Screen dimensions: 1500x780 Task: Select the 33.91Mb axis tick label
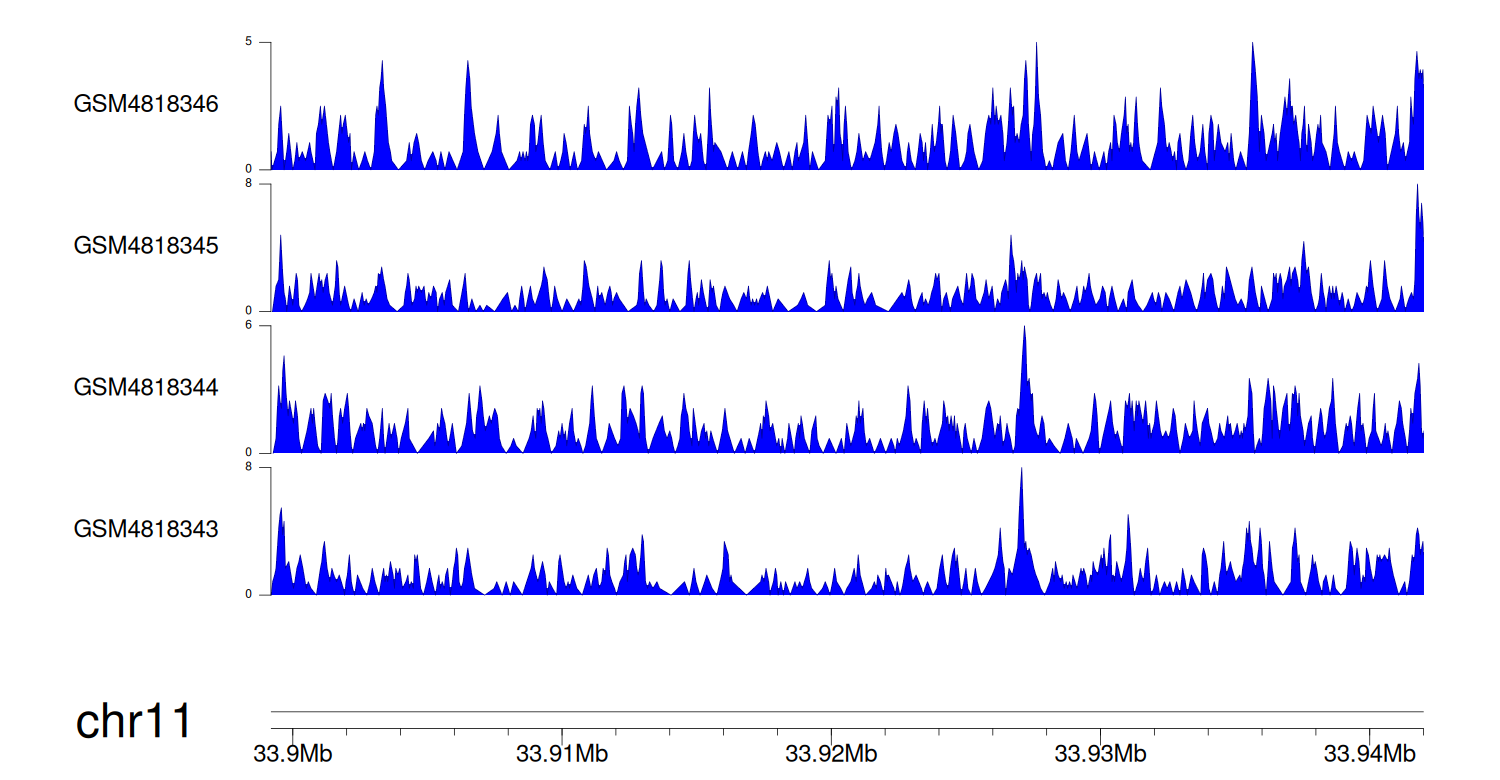point(562,753)
